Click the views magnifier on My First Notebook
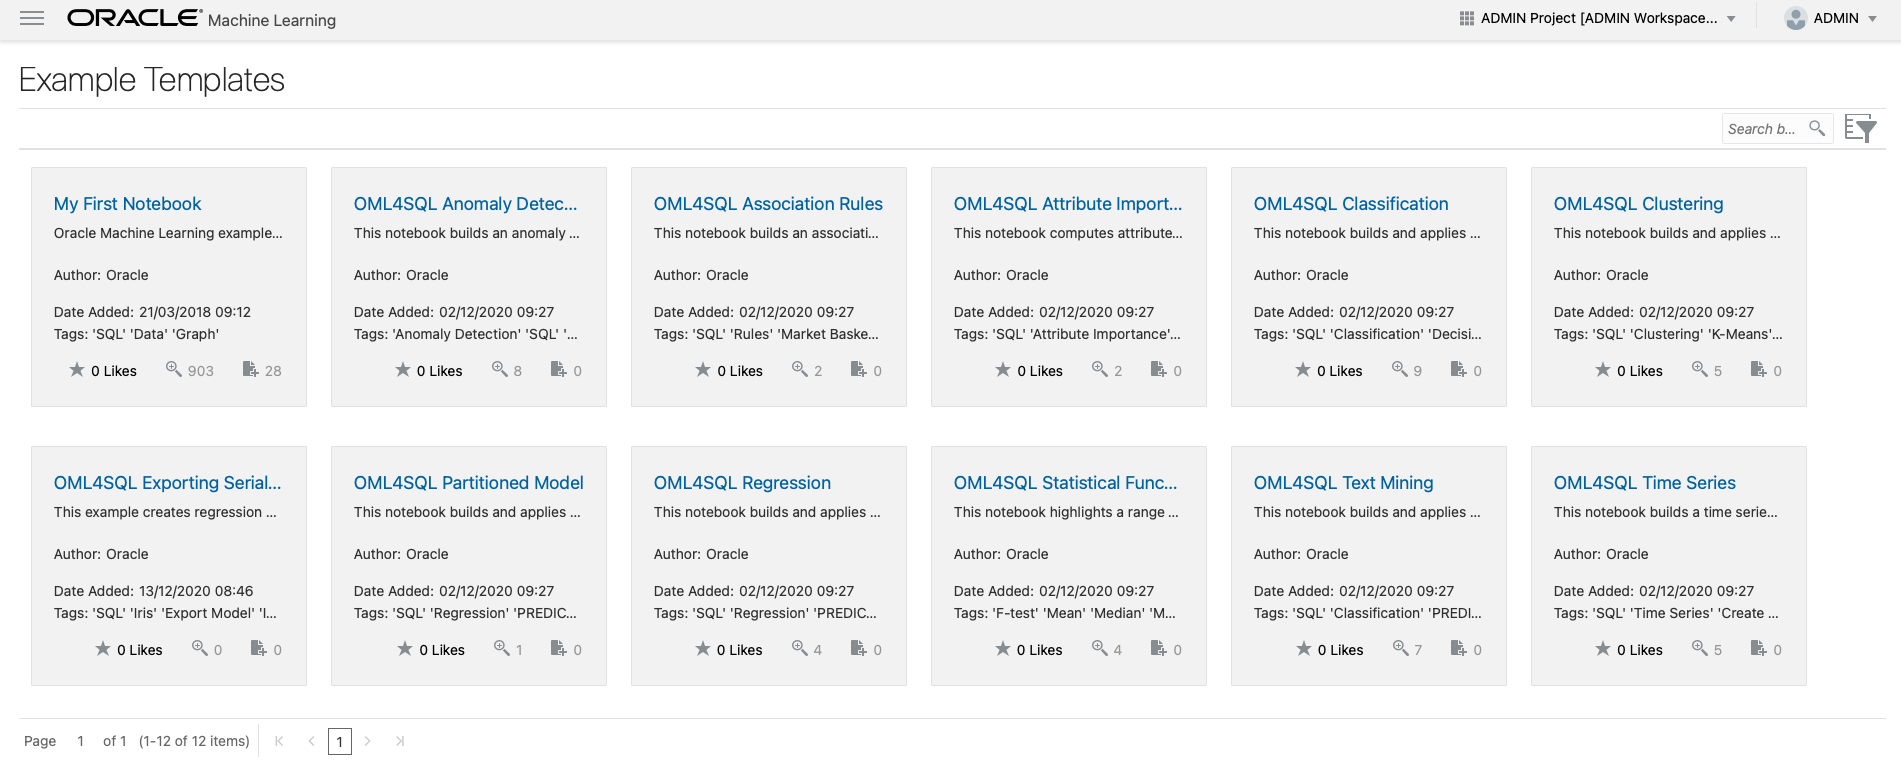The height and width of the screenshot is (776, 1901). 174,369
